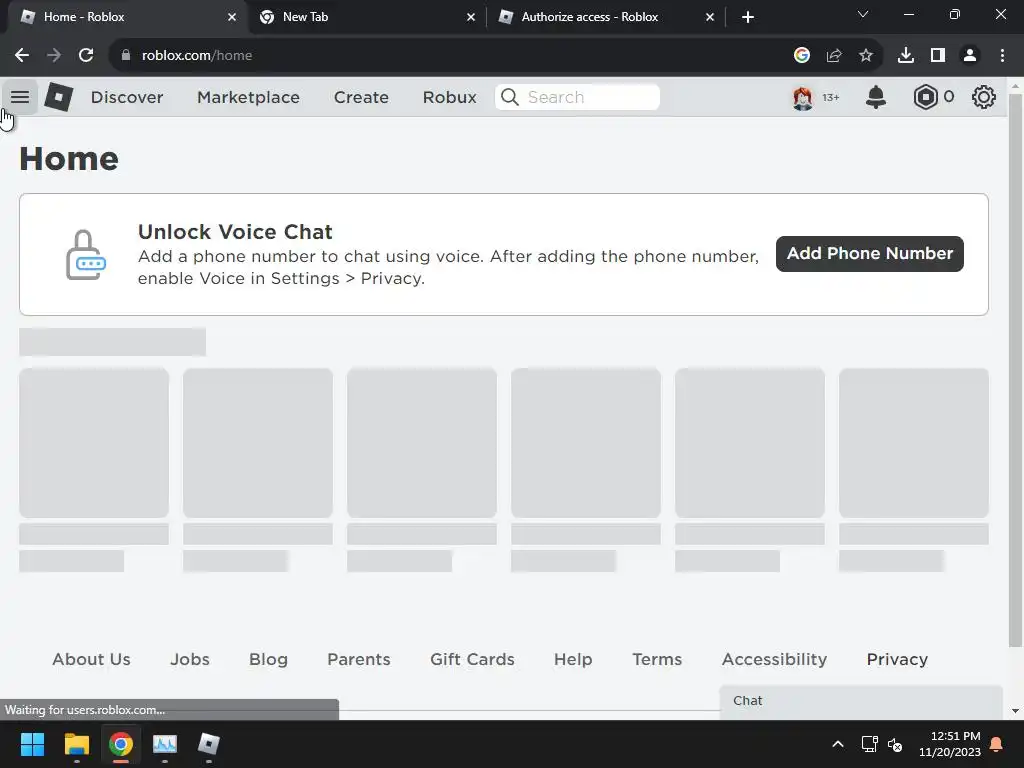The width and height of the screenshot is (1024, 768).
Task: Click the scrollbar down arrow
Action: tap(1016, 711)
